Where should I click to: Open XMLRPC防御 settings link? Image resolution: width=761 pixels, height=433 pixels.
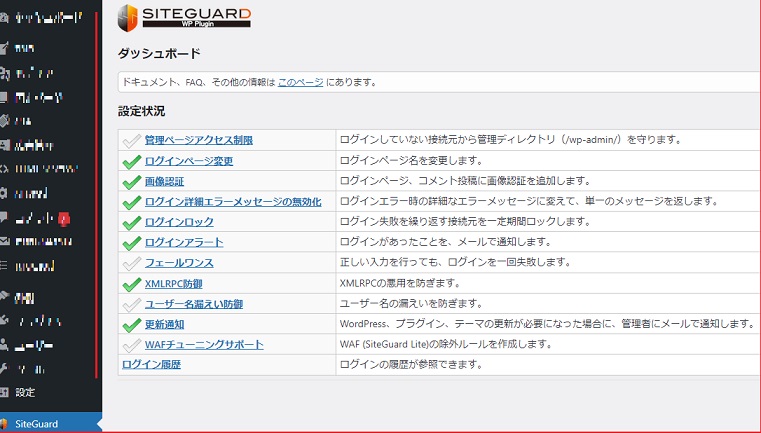pos(173,283)
